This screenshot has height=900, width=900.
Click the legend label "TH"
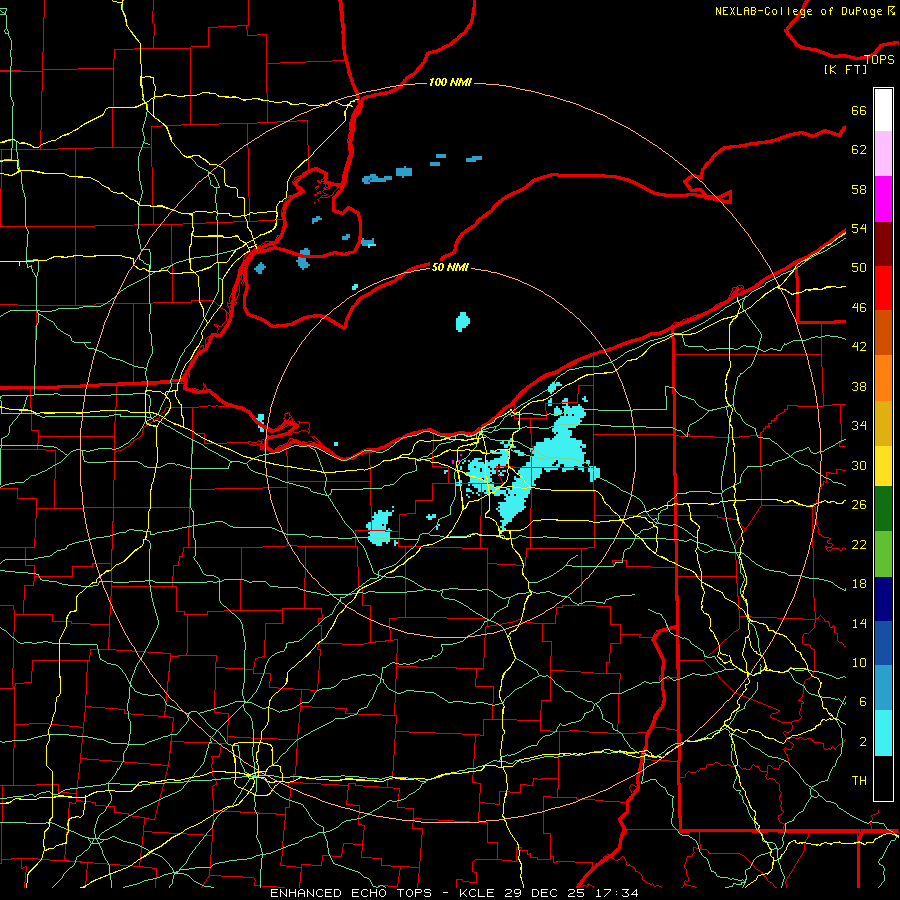(859, 781)
